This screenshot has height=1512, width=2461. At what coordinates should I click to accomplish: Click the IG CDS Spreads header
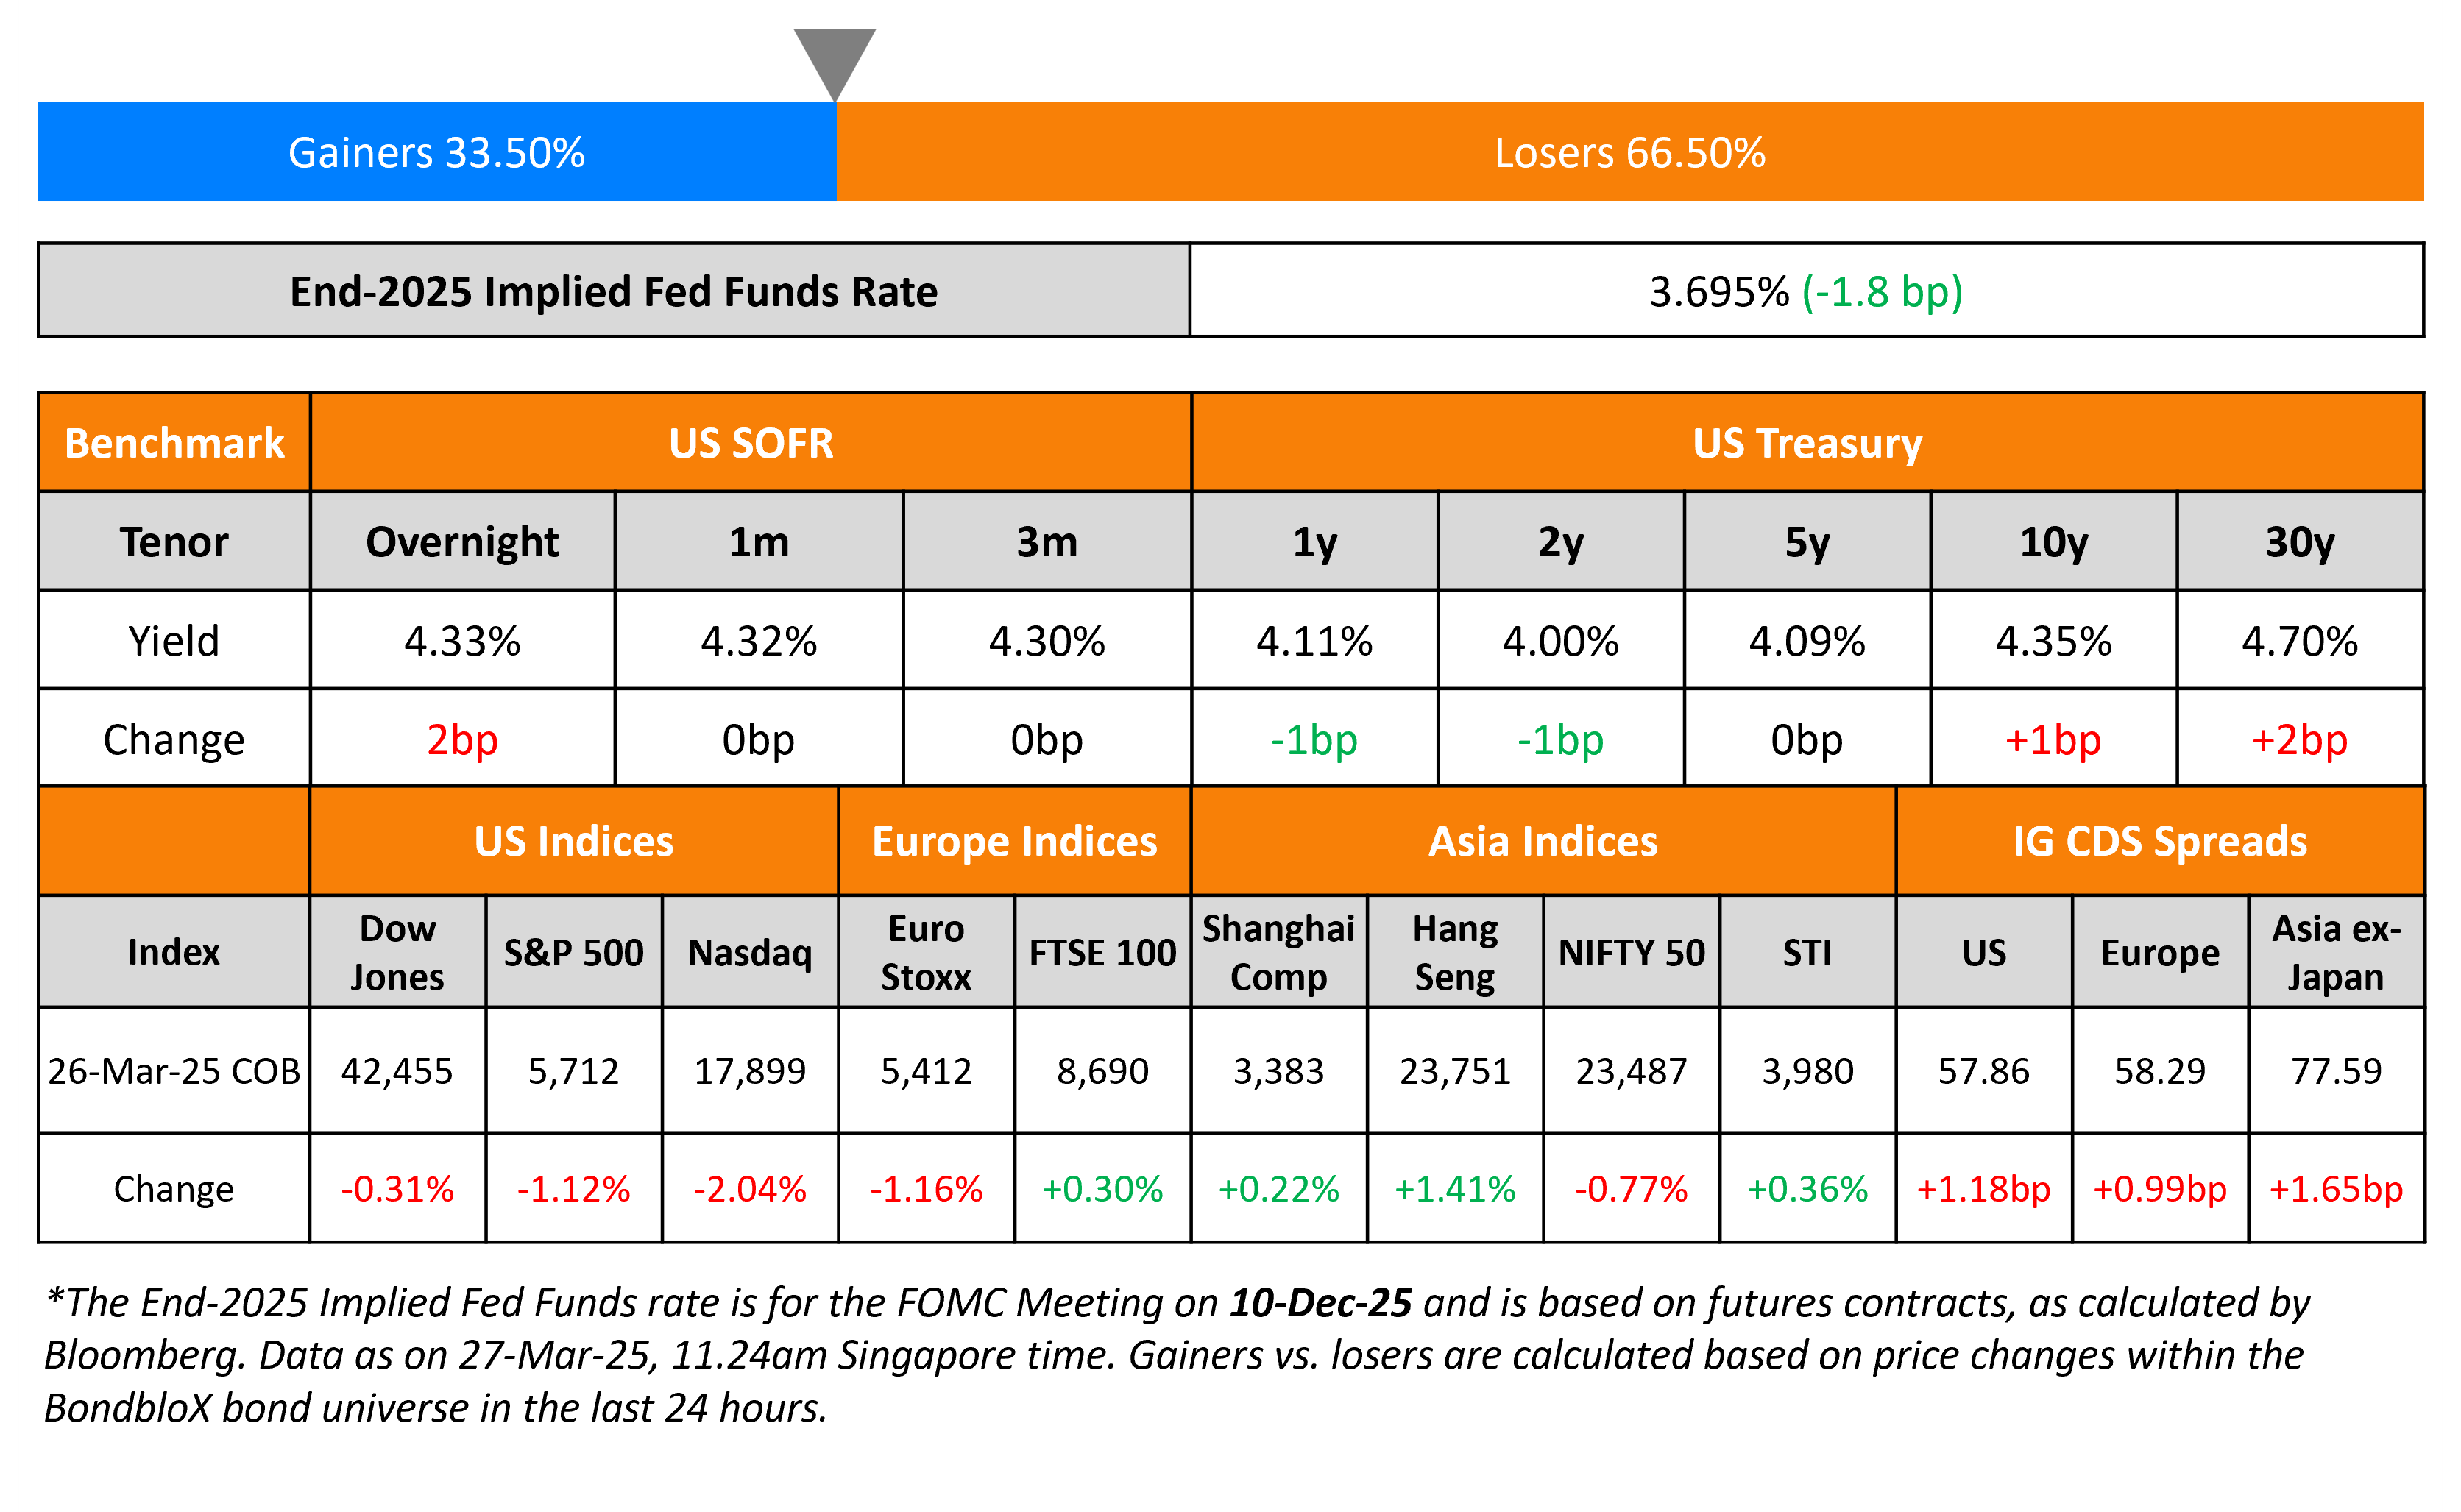(x=2159, y=841)
